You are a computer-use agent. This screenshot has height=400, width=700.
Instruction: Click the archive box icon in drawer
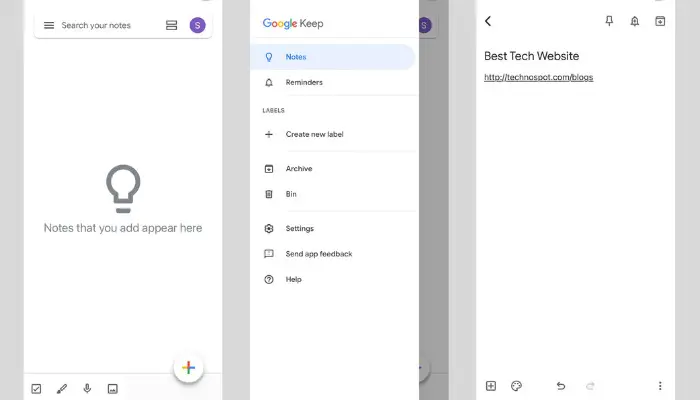(x=269, y=169)
